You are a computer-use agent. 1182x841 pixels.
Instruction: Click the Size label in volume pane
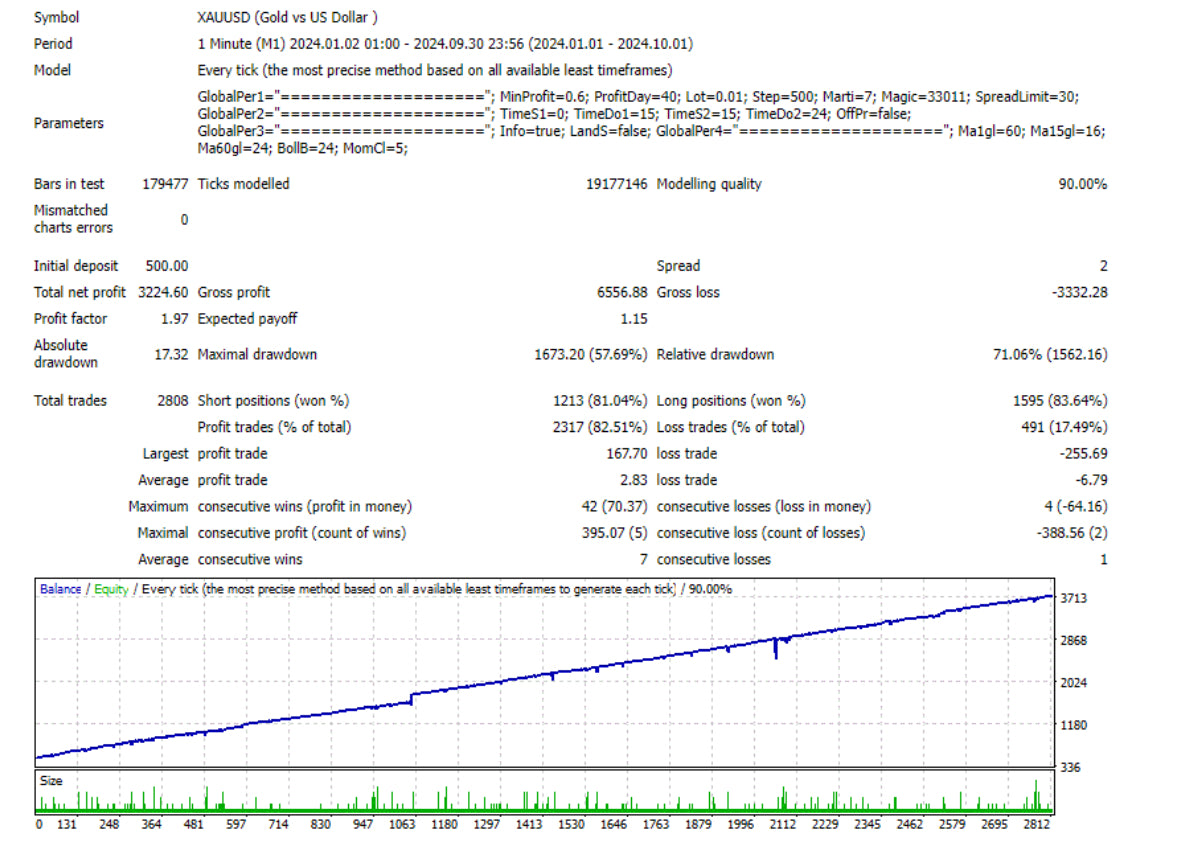pyautogui.click(x=51, y=781)
